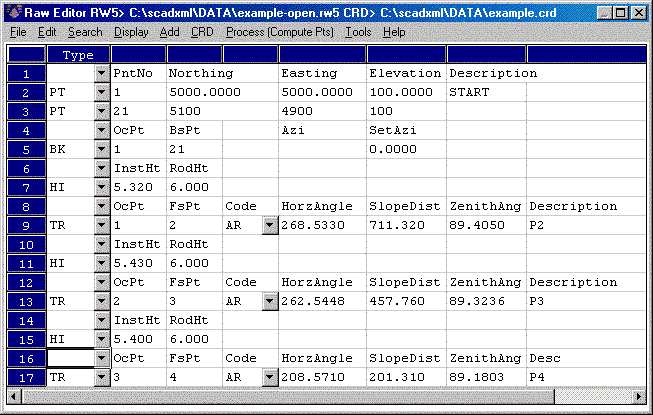Screen dimensions: 653x415
Task: Click the Raw Editor title bar icon
Action: click(x=14, y=12)
